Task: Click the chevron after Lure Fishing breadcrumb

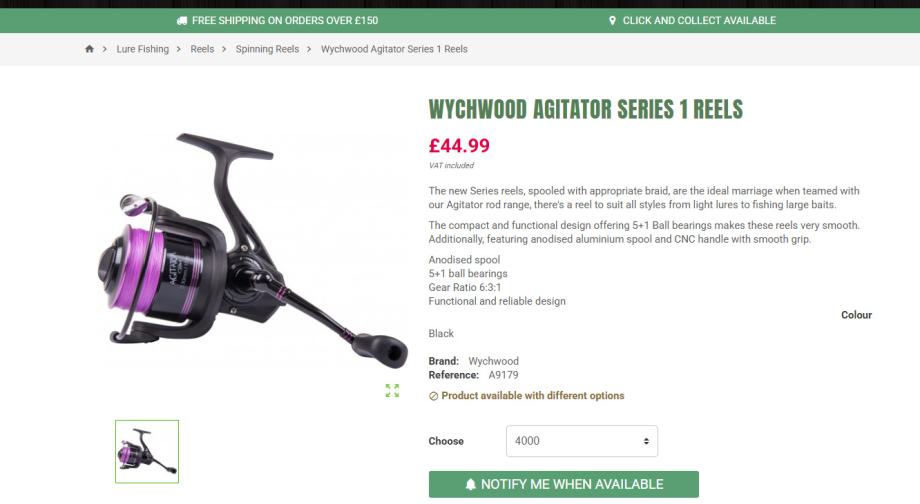Action: click(x=178, y=49)
